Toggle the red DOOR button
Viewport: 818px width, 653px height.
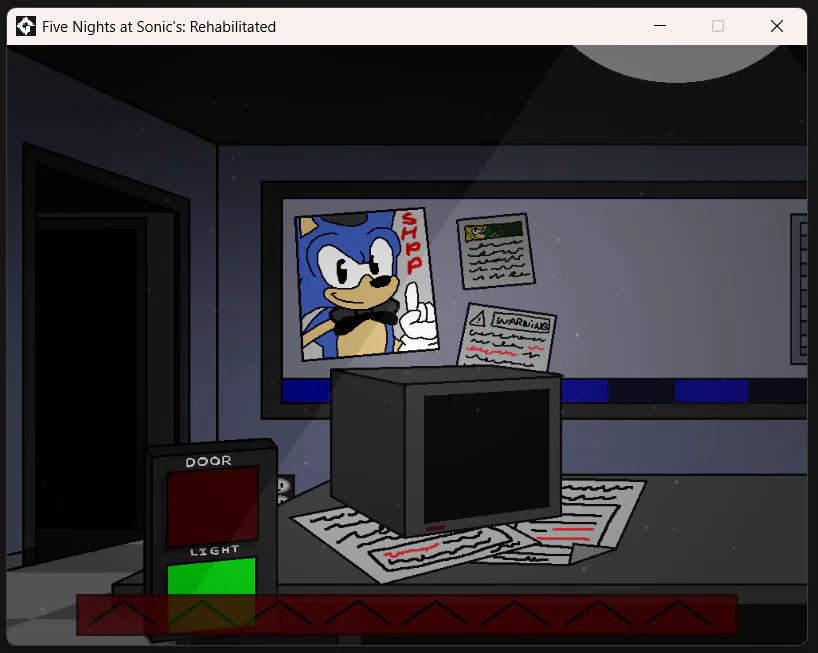[x=212, y=505]
